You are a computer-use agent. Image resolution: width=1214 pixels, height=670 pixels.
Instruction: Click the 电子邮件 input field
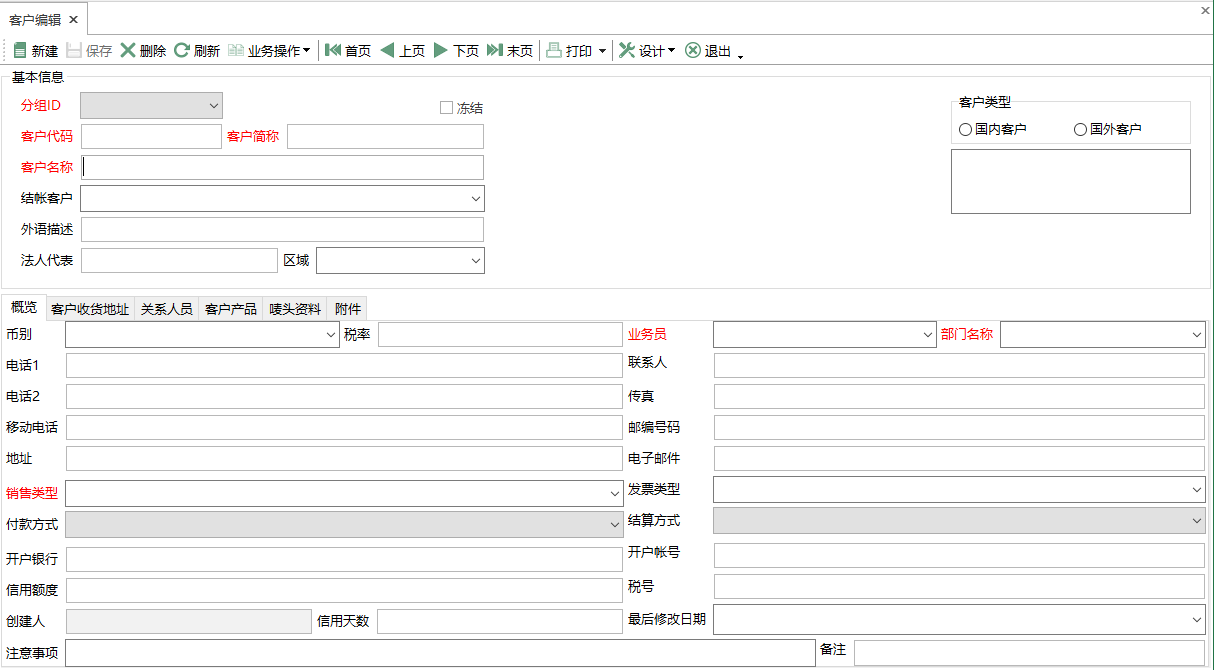(x=960, y=458)
